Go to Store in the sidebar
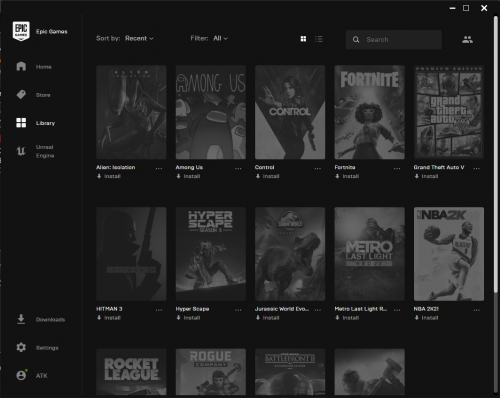Image resolution: width=500 pixels, height=398 pixels. (x=43, y=95)
